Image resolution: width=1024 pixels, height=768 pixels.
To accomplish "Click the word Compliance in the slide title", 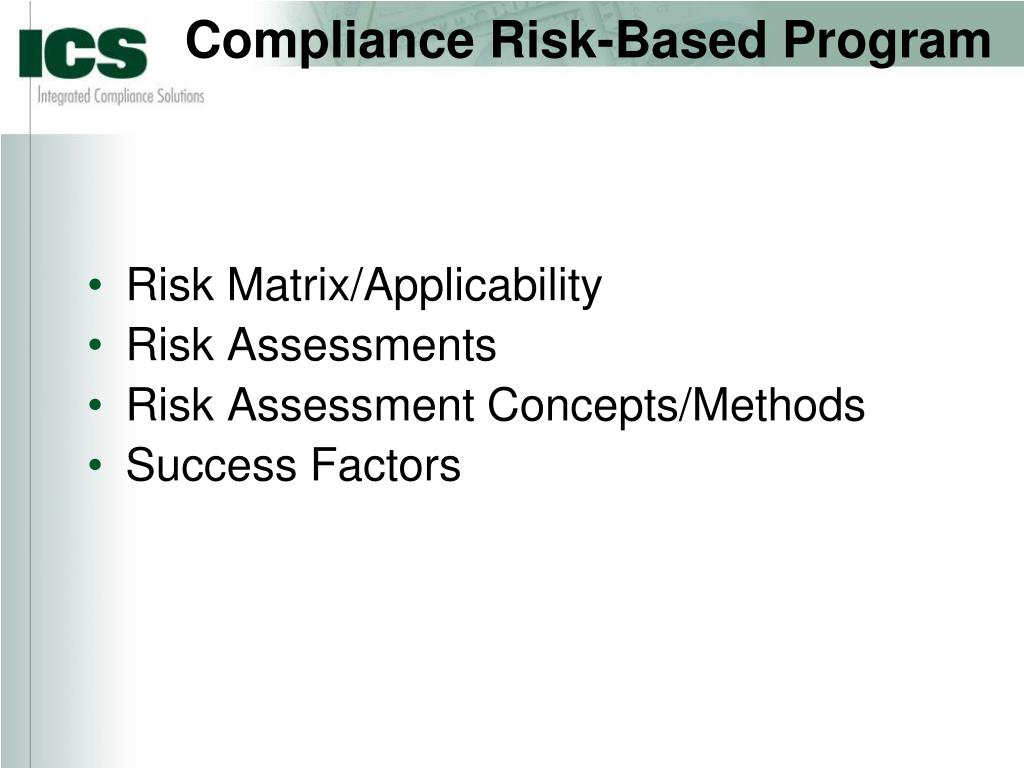I will pyautogui.click(x=331, y=41).
